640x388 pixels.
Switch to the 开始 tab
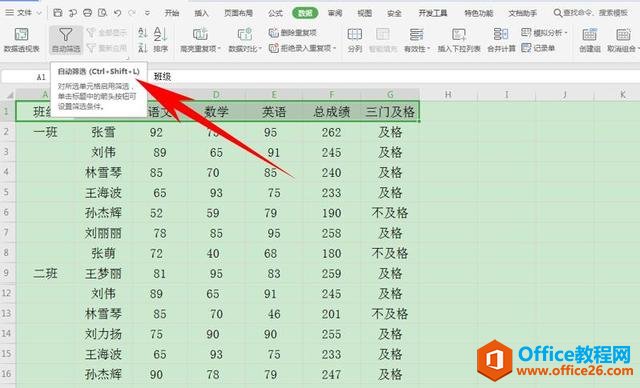[172, 13]
